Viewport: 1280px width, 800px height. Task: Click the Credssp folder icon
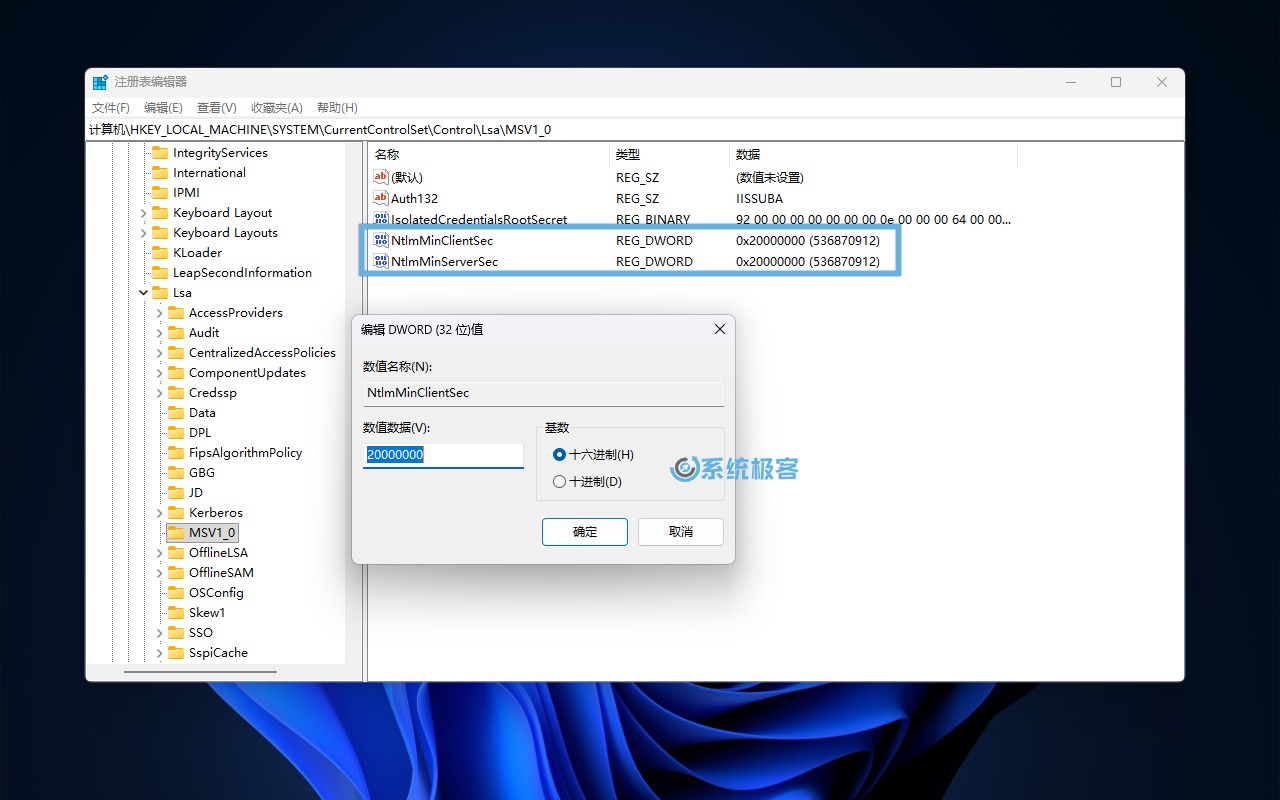(175, 393)
